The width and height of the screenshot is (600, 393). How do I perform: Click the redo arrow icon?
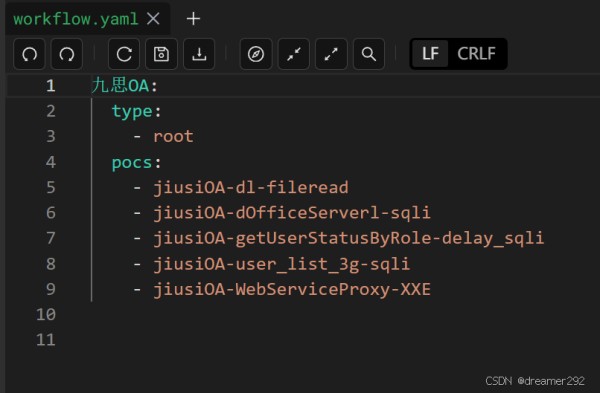(67, 54)
